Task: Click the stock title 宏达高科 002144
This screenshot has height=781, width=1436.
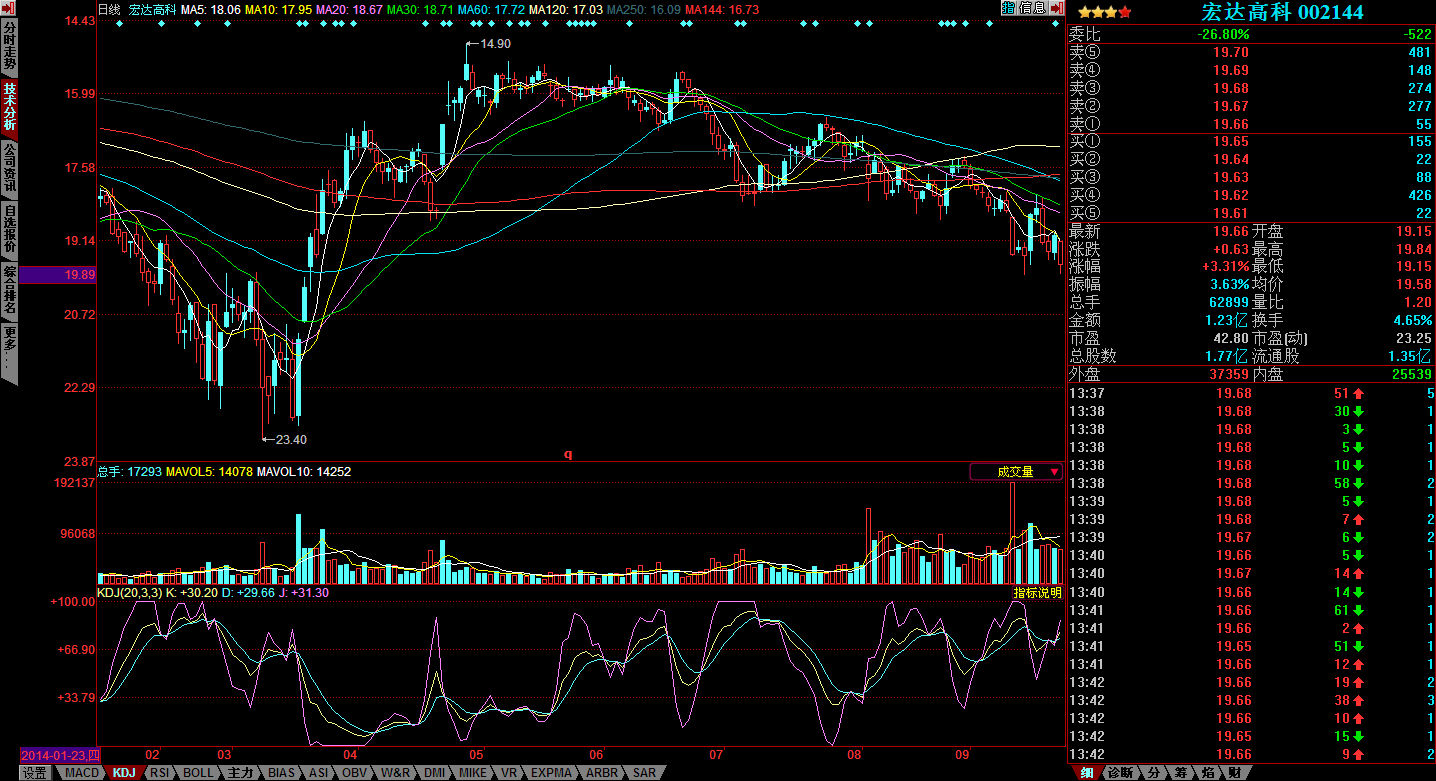Action: (1282, 12)
